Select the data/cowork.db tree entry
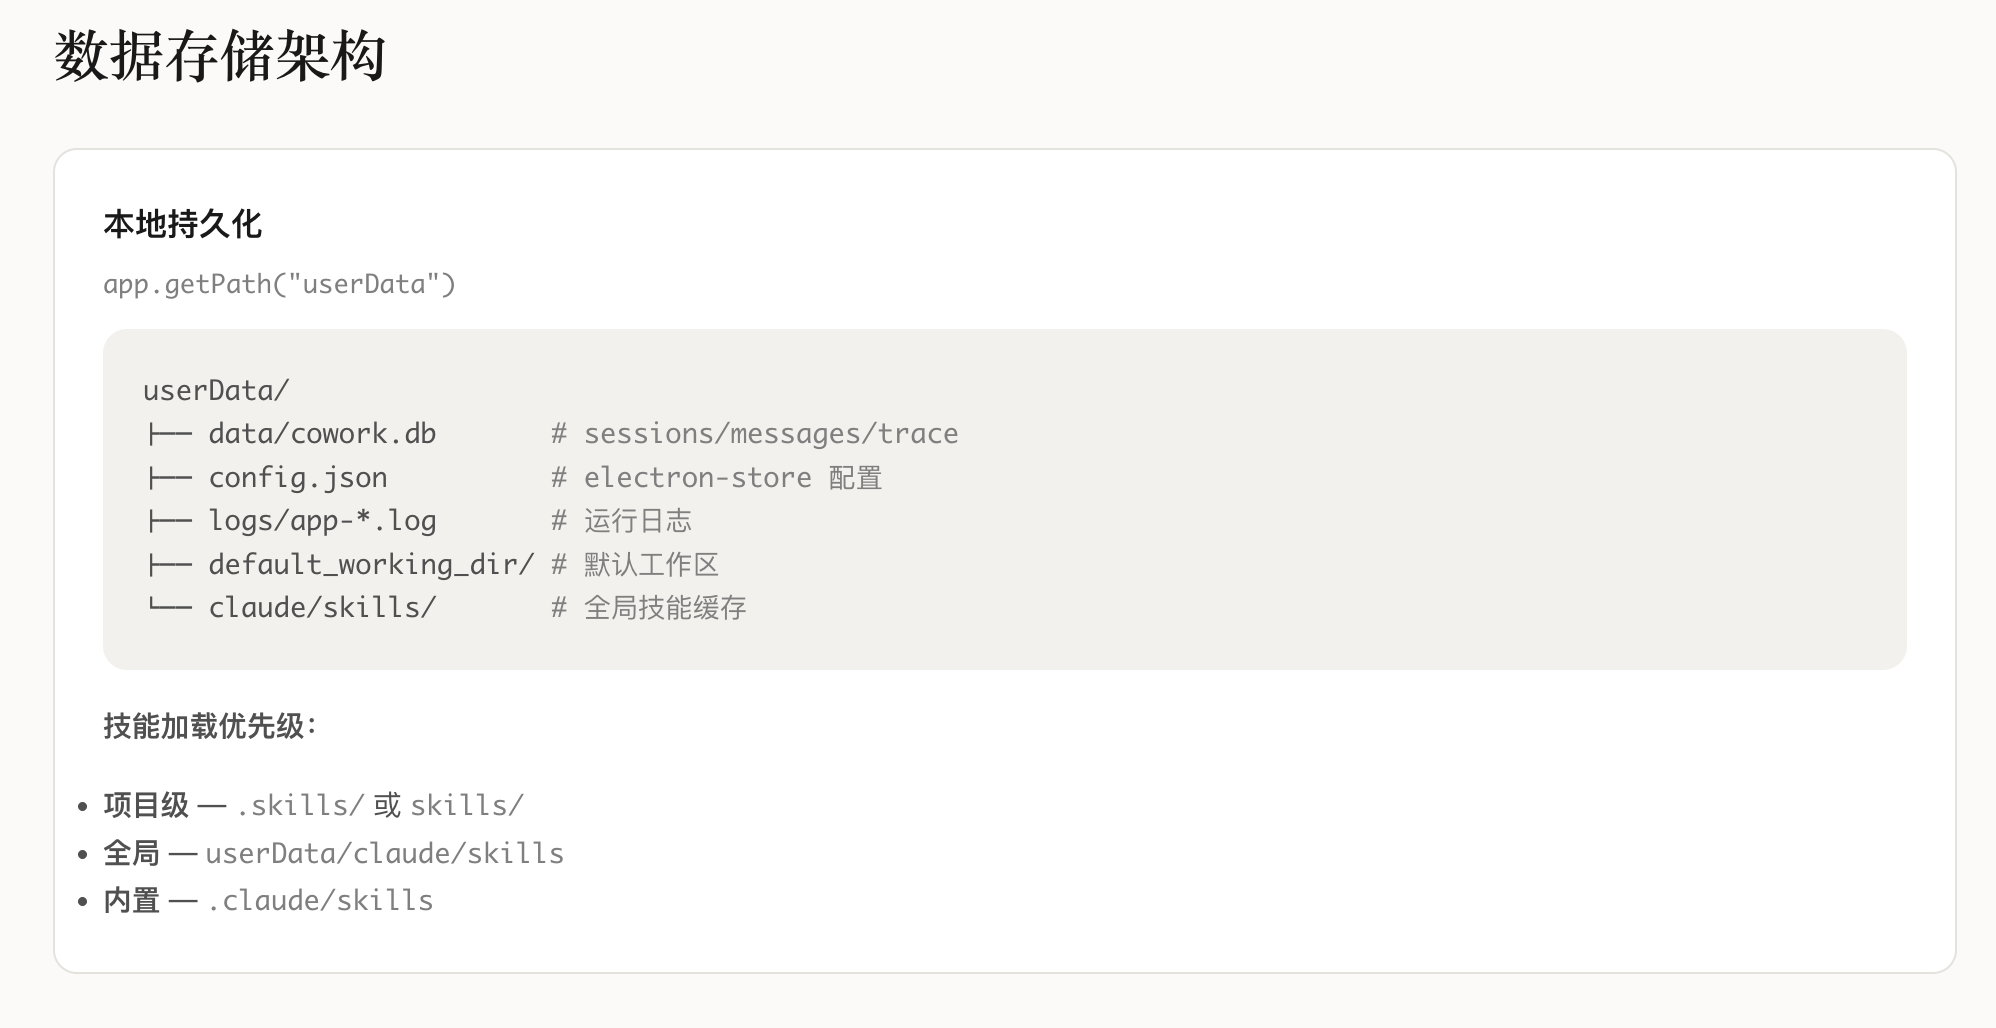 [x=322, y=434]
